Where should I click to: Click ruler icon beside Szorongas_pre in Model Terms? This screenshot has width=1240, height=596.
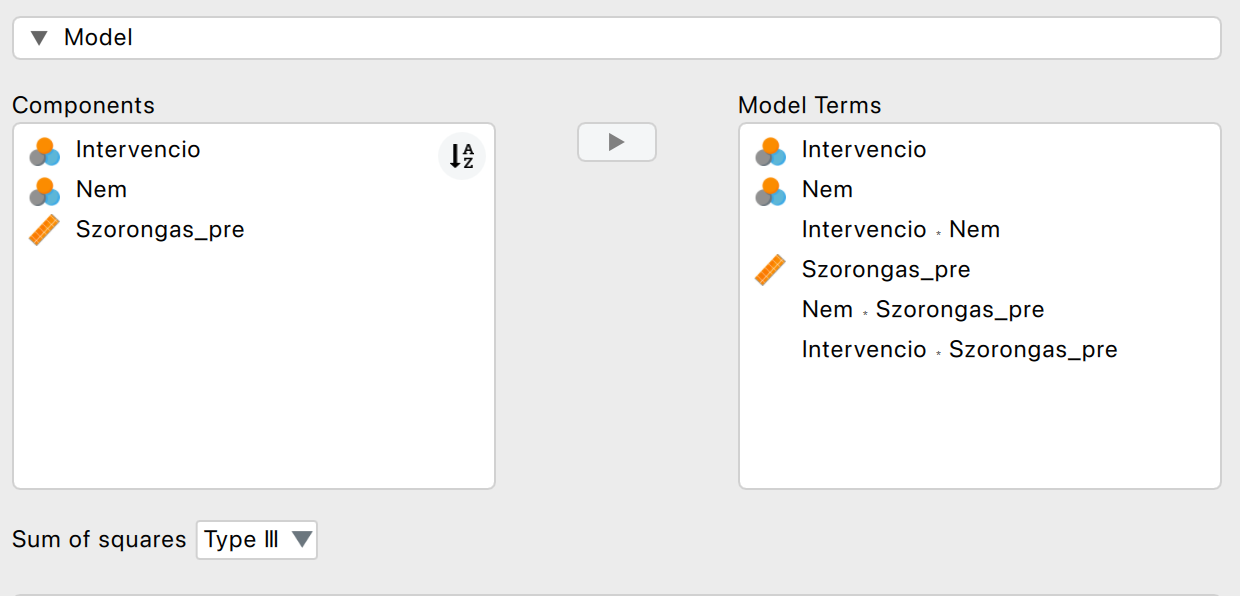click(x=769, y=271)
